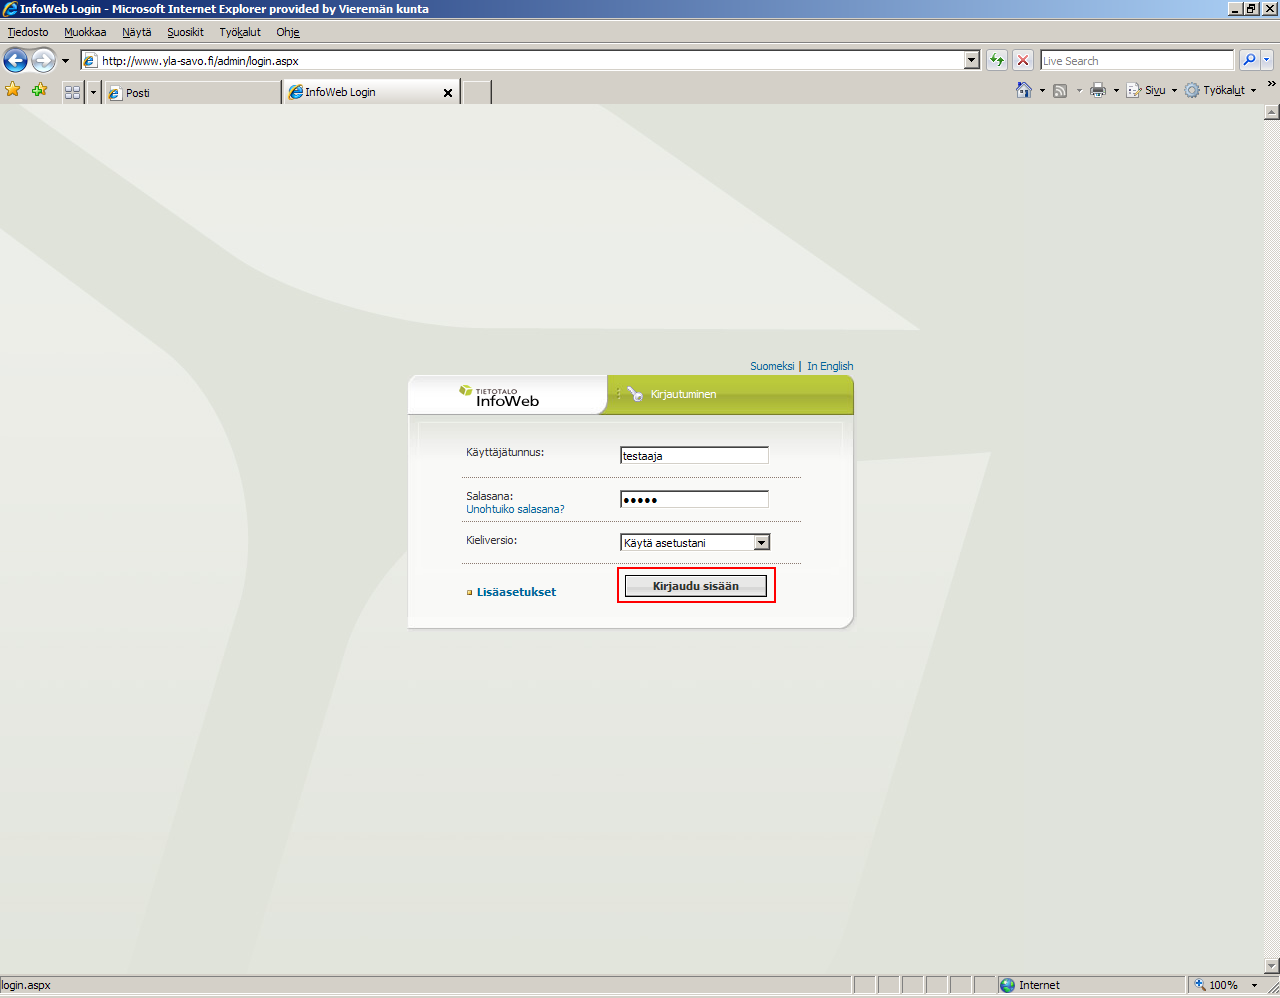Click the Internet zone globe icon
This screenshot has height=998, width=1280.
tap(1007, 985)
